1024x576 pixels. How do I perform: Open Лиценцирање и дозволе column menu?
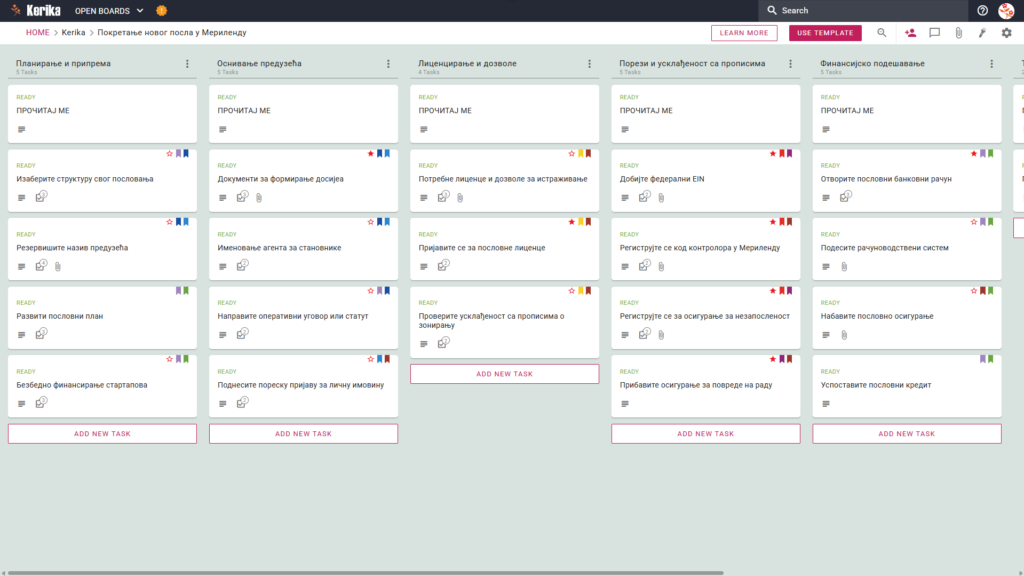(590, 64)
